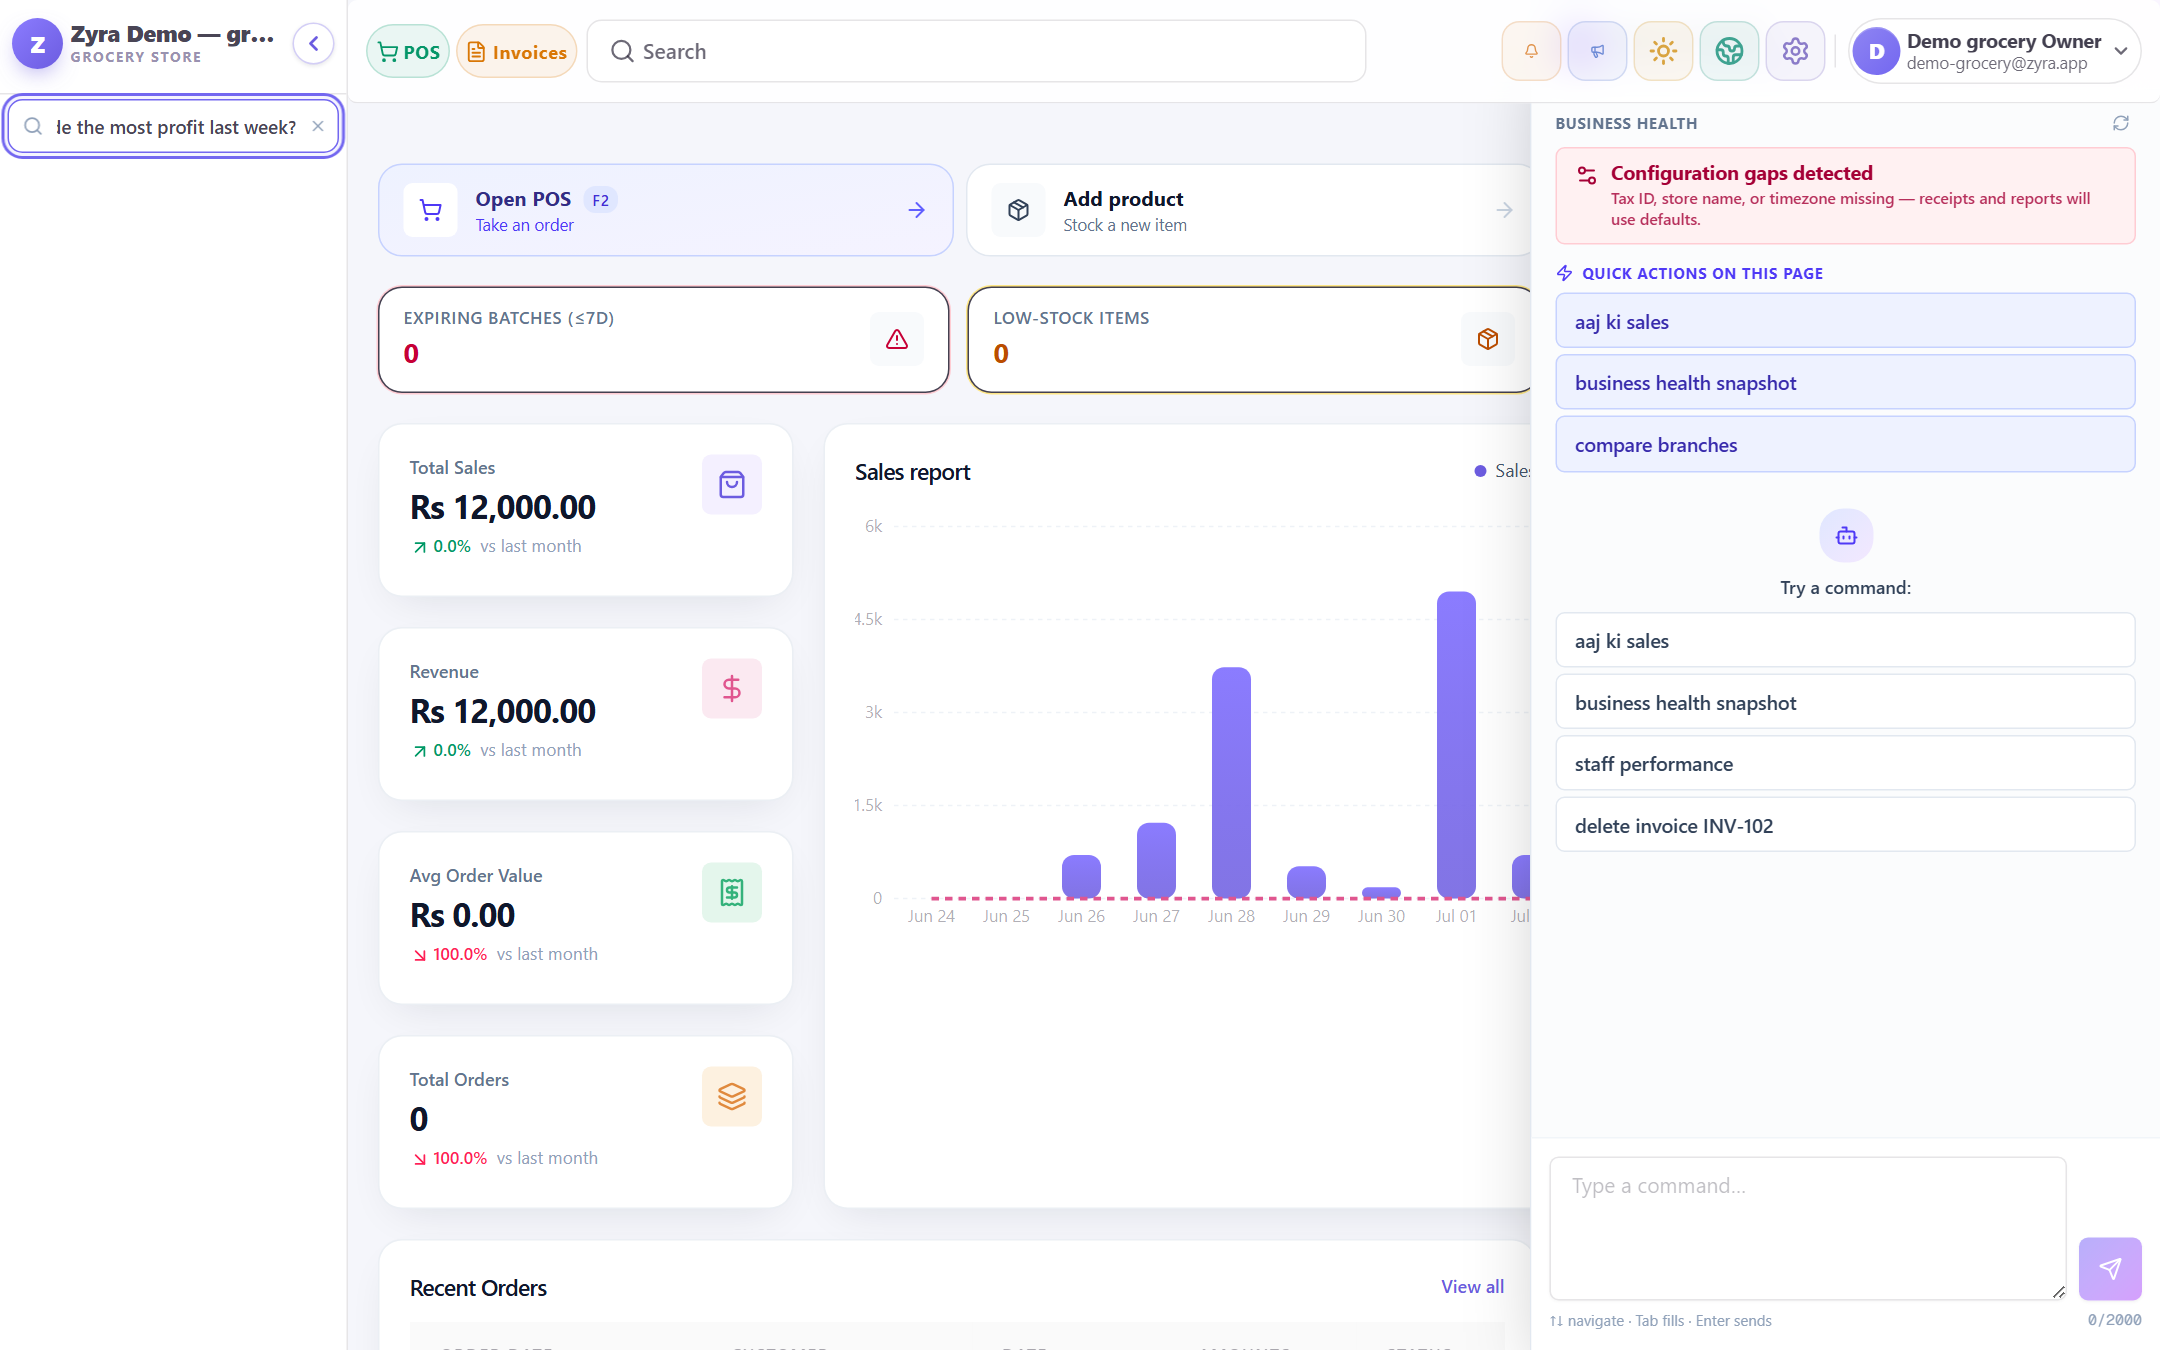Click Low-Stock Items box icon

1487,339
